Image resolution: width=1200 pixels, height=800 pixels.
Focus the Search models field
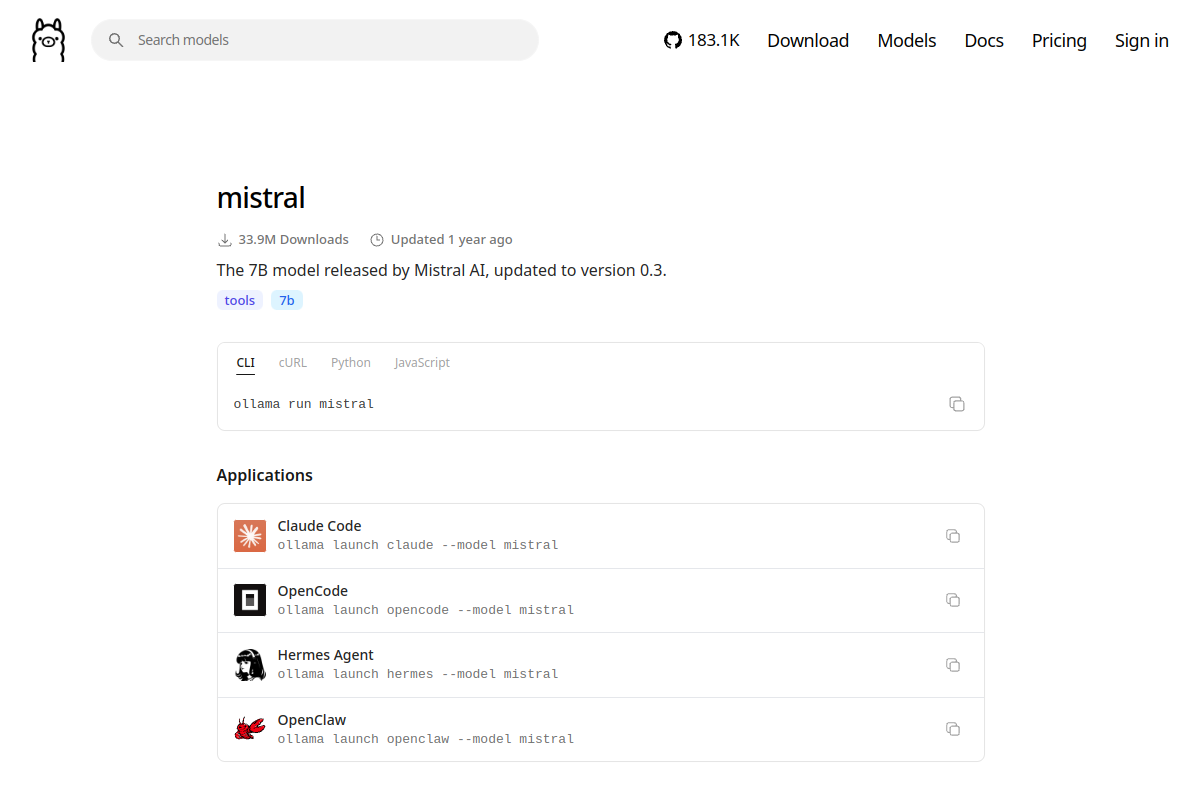[315, 40]
